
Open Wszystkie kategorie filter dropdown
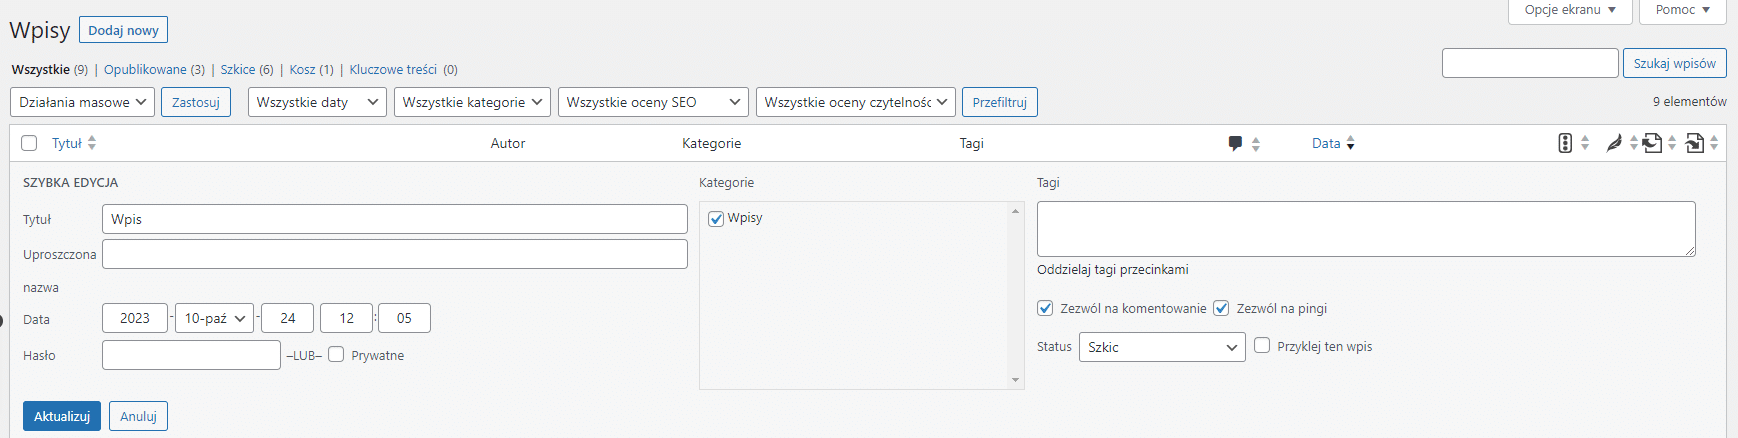472,102
